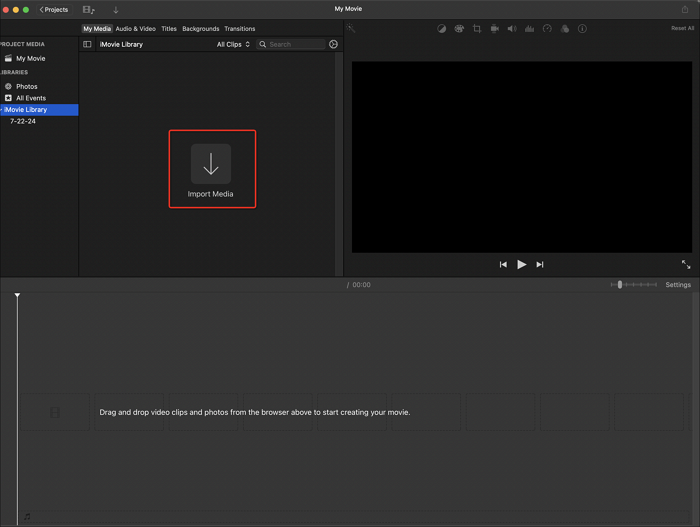700x527 pixels.
Task: Open the Backgrounds tab
Action: [x=200, y=29]
